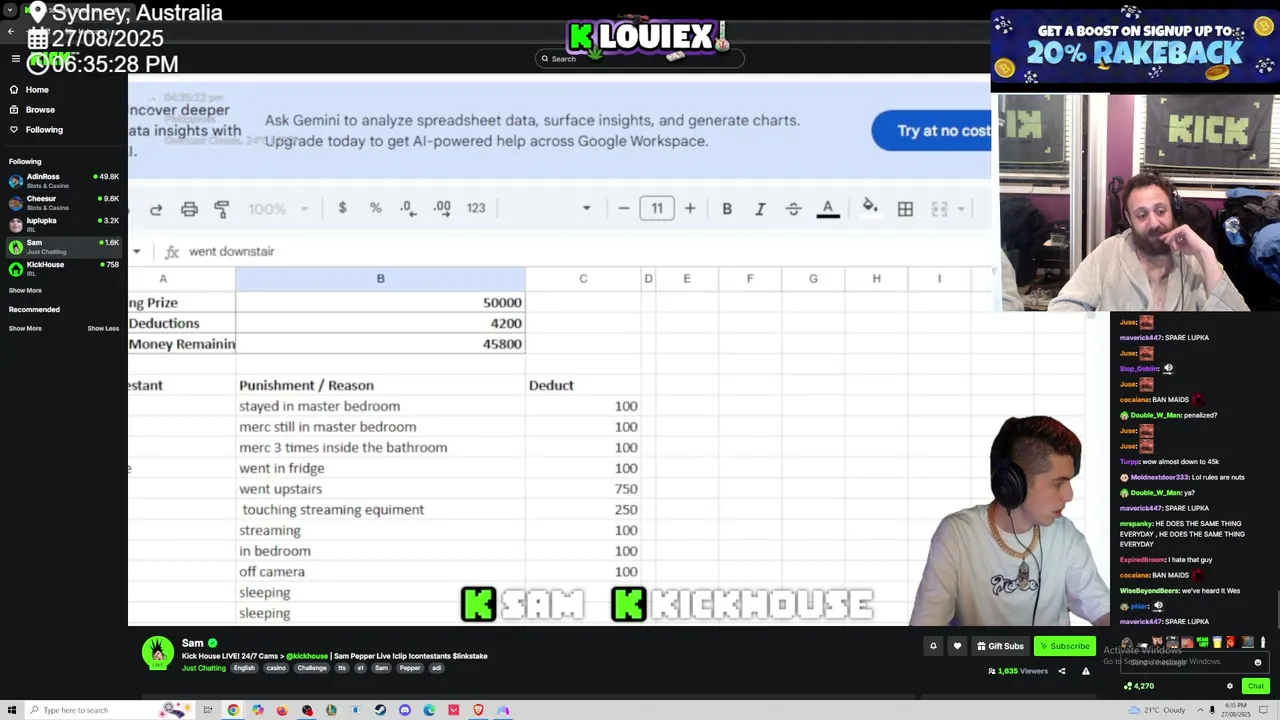This screenshot has width=1280, height=720.
Task: Select column C header
Action: click(583, 278)
